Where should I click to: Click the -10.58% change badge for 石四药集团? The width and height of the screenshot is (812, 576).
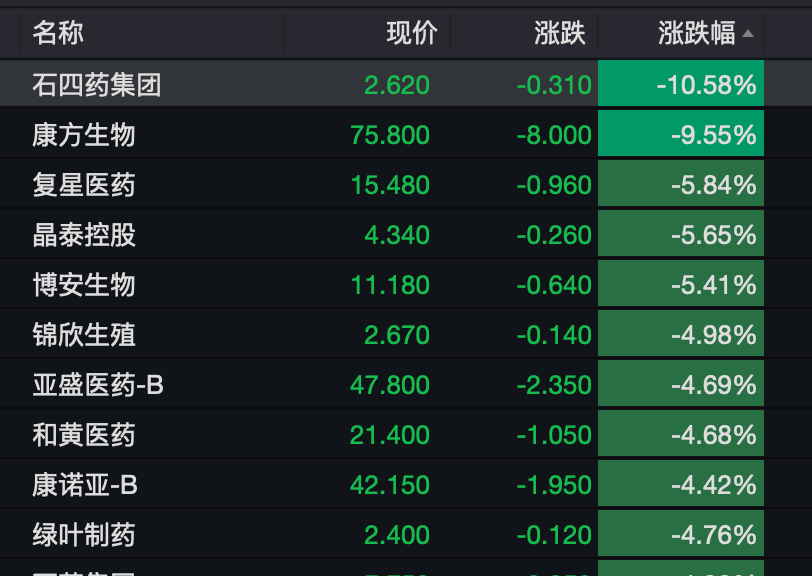coord(681,85)
